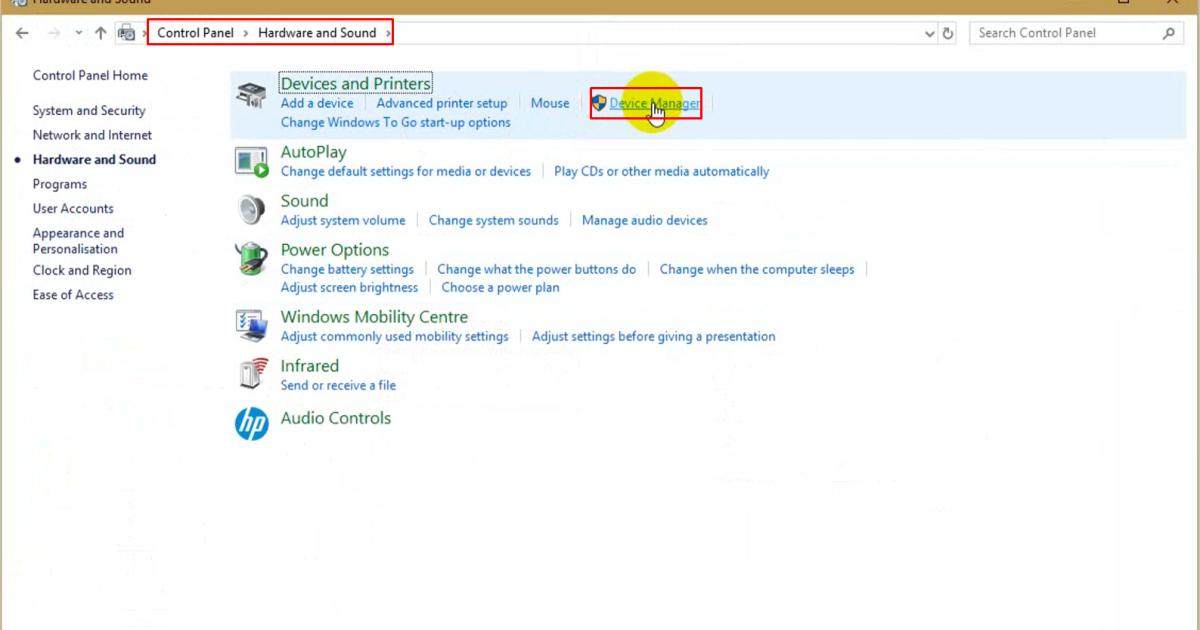Refresh the Control Panel view
Viewport: 1200px width, 630px height.
click(949, 33)
